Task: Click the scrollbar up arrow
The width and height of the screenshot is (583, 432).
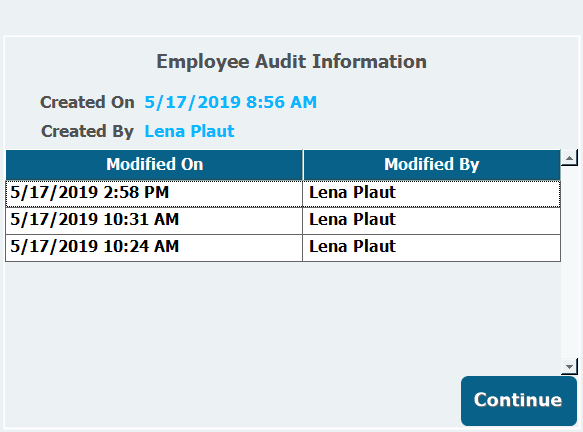Action: click(569, 158)
